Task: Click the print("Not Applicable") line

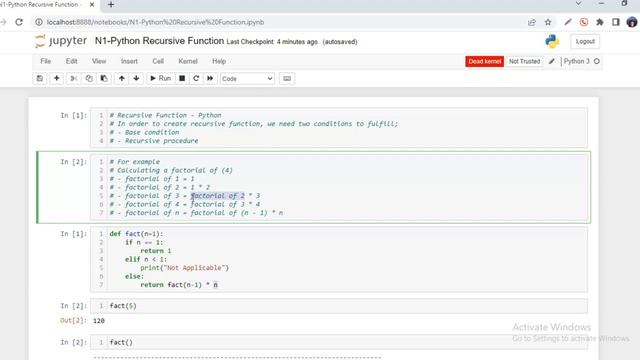Action: point(184,268)
